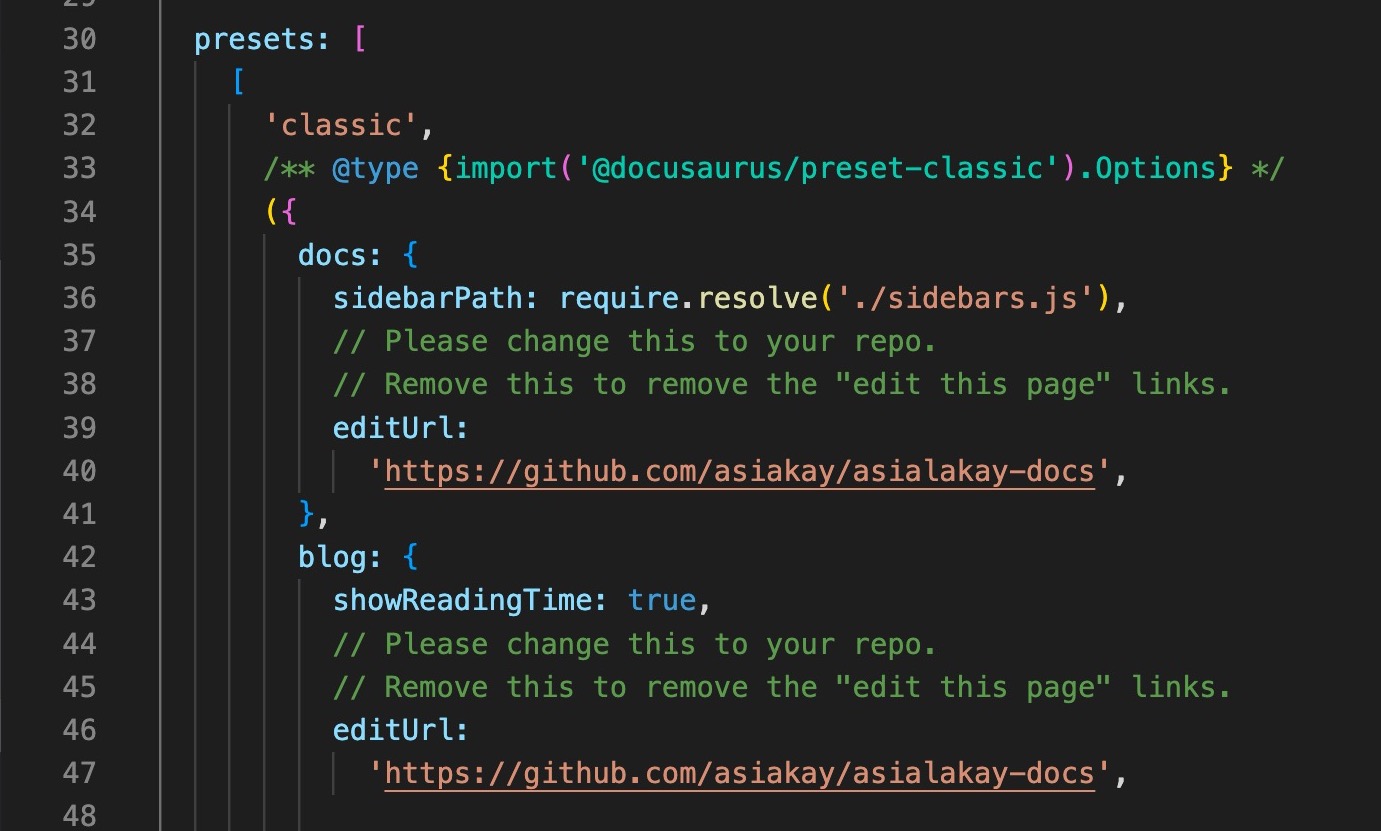Select line number 36 in the gutter
Screen dimensions: 1381x831
(x=79, y=298)
